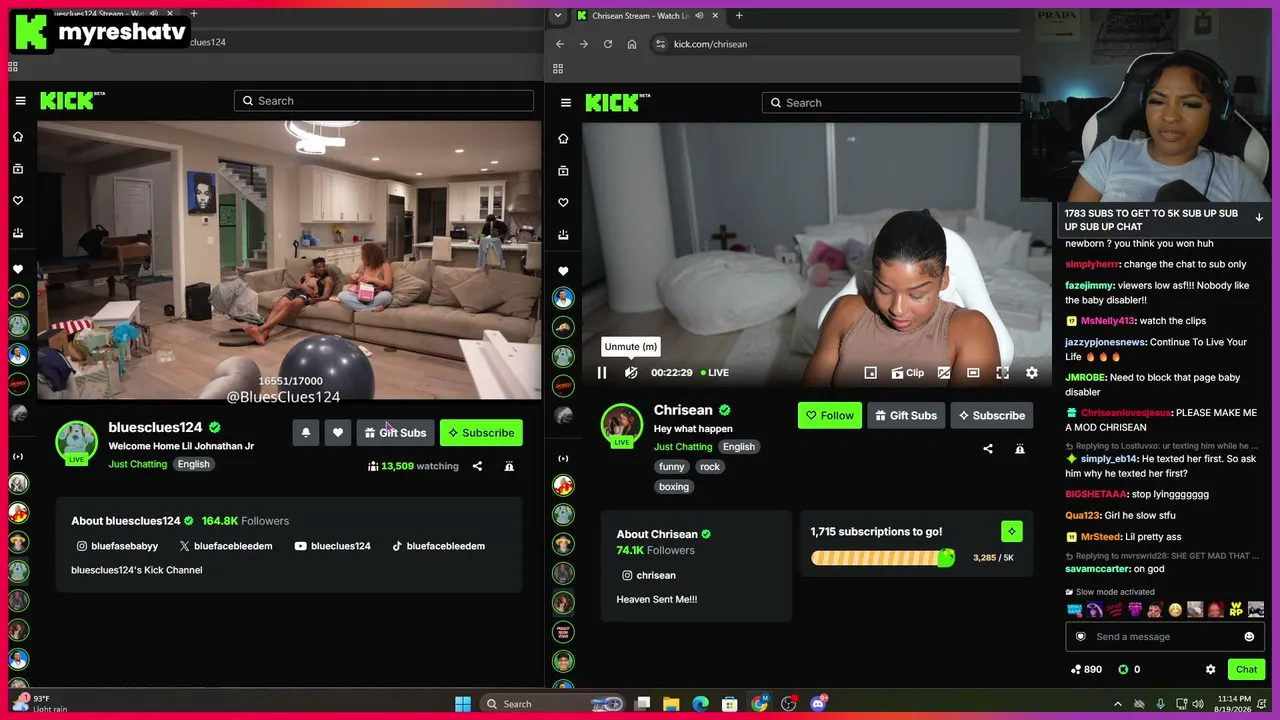Open File Explorer from the taskbar
The height and width of the screenshot is (720, 1280).
point(671,704)
